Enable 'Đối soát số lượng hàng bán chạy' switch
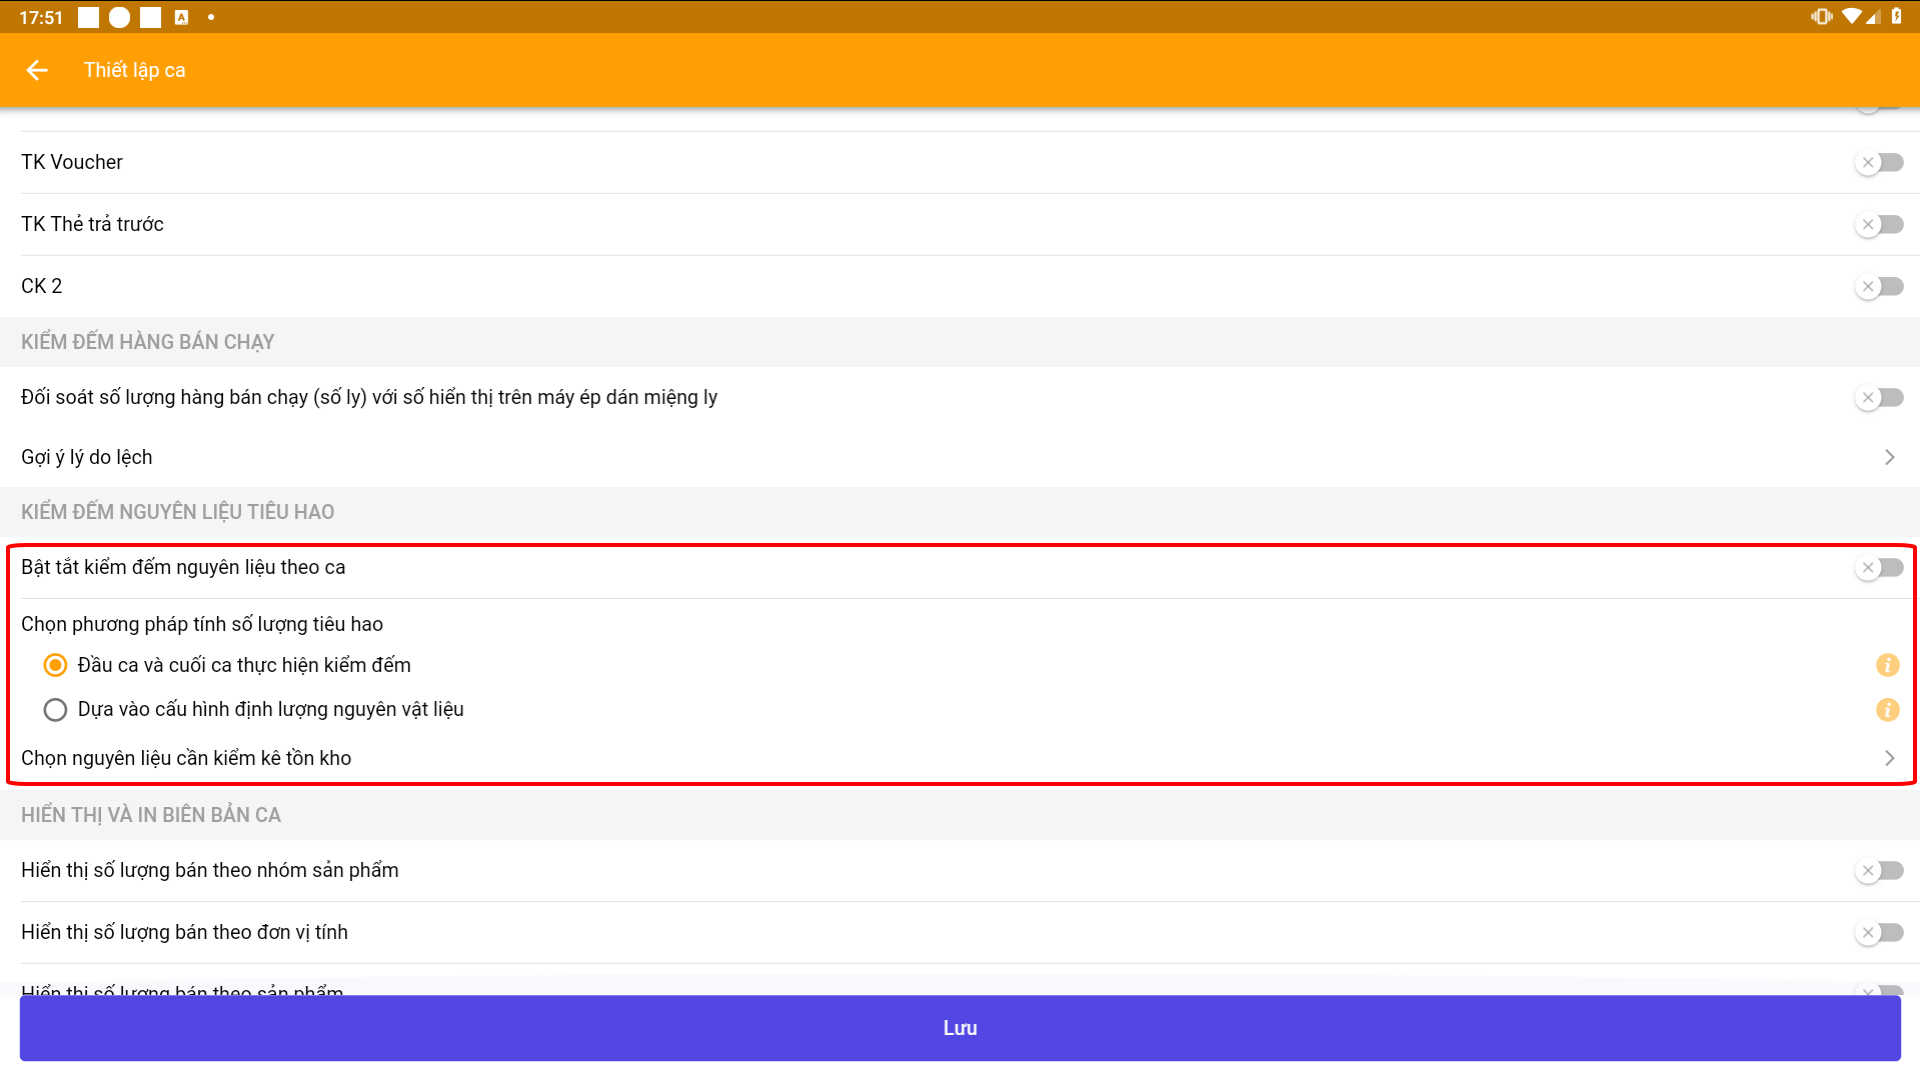This screenshot has height=1076, width=1920. pos(1879,397)
